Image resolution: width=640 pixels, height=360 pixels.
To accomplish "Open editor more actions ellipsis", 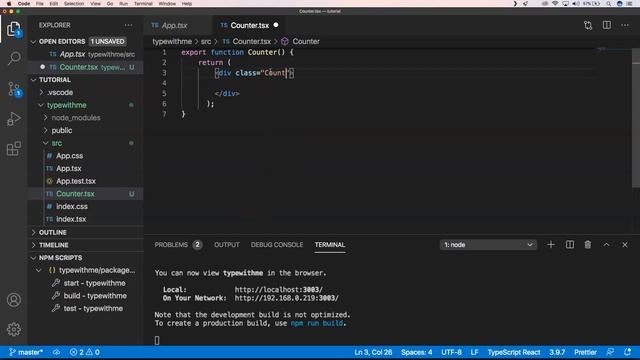I will click(625, 25).
